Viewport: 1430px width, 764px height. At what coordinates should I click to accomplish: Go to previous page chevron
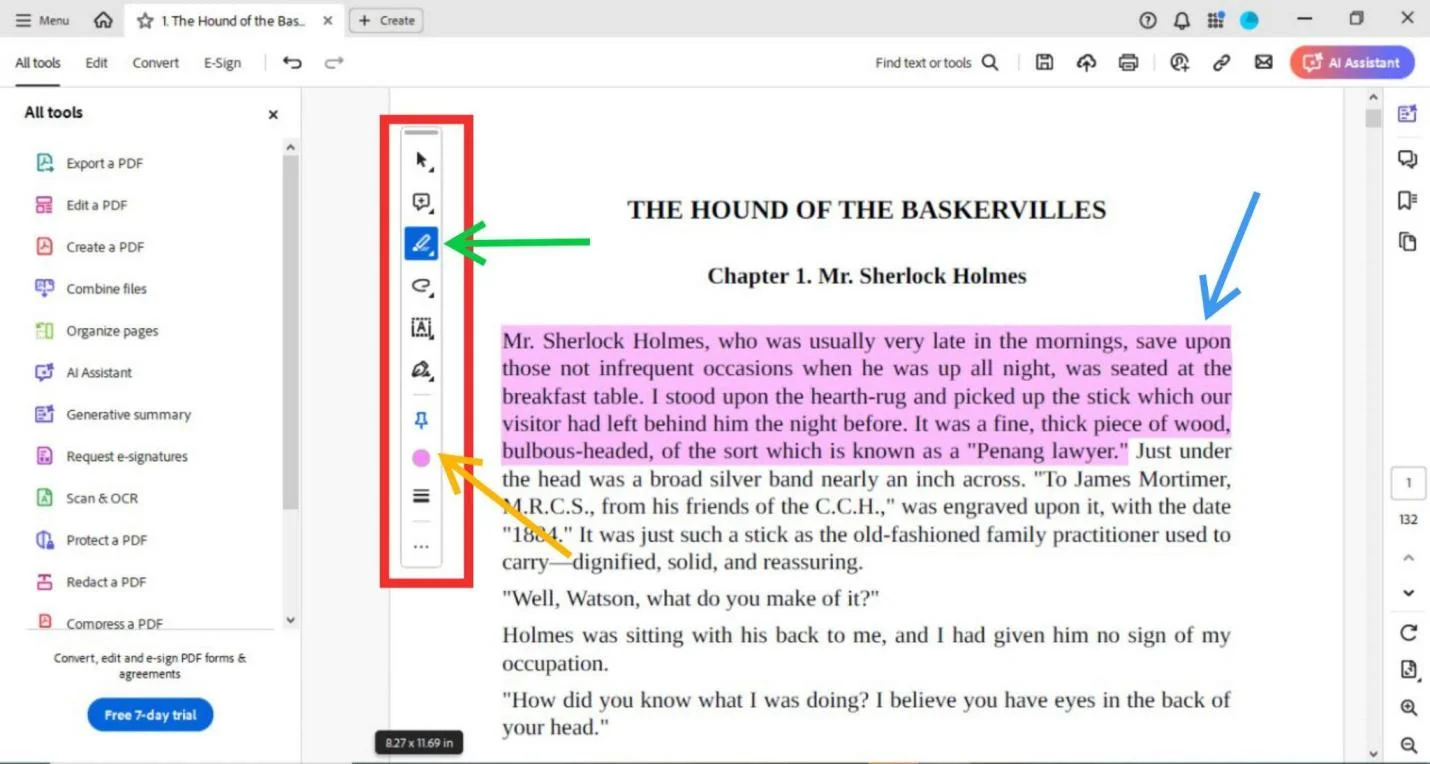[x=1409, y=558]
